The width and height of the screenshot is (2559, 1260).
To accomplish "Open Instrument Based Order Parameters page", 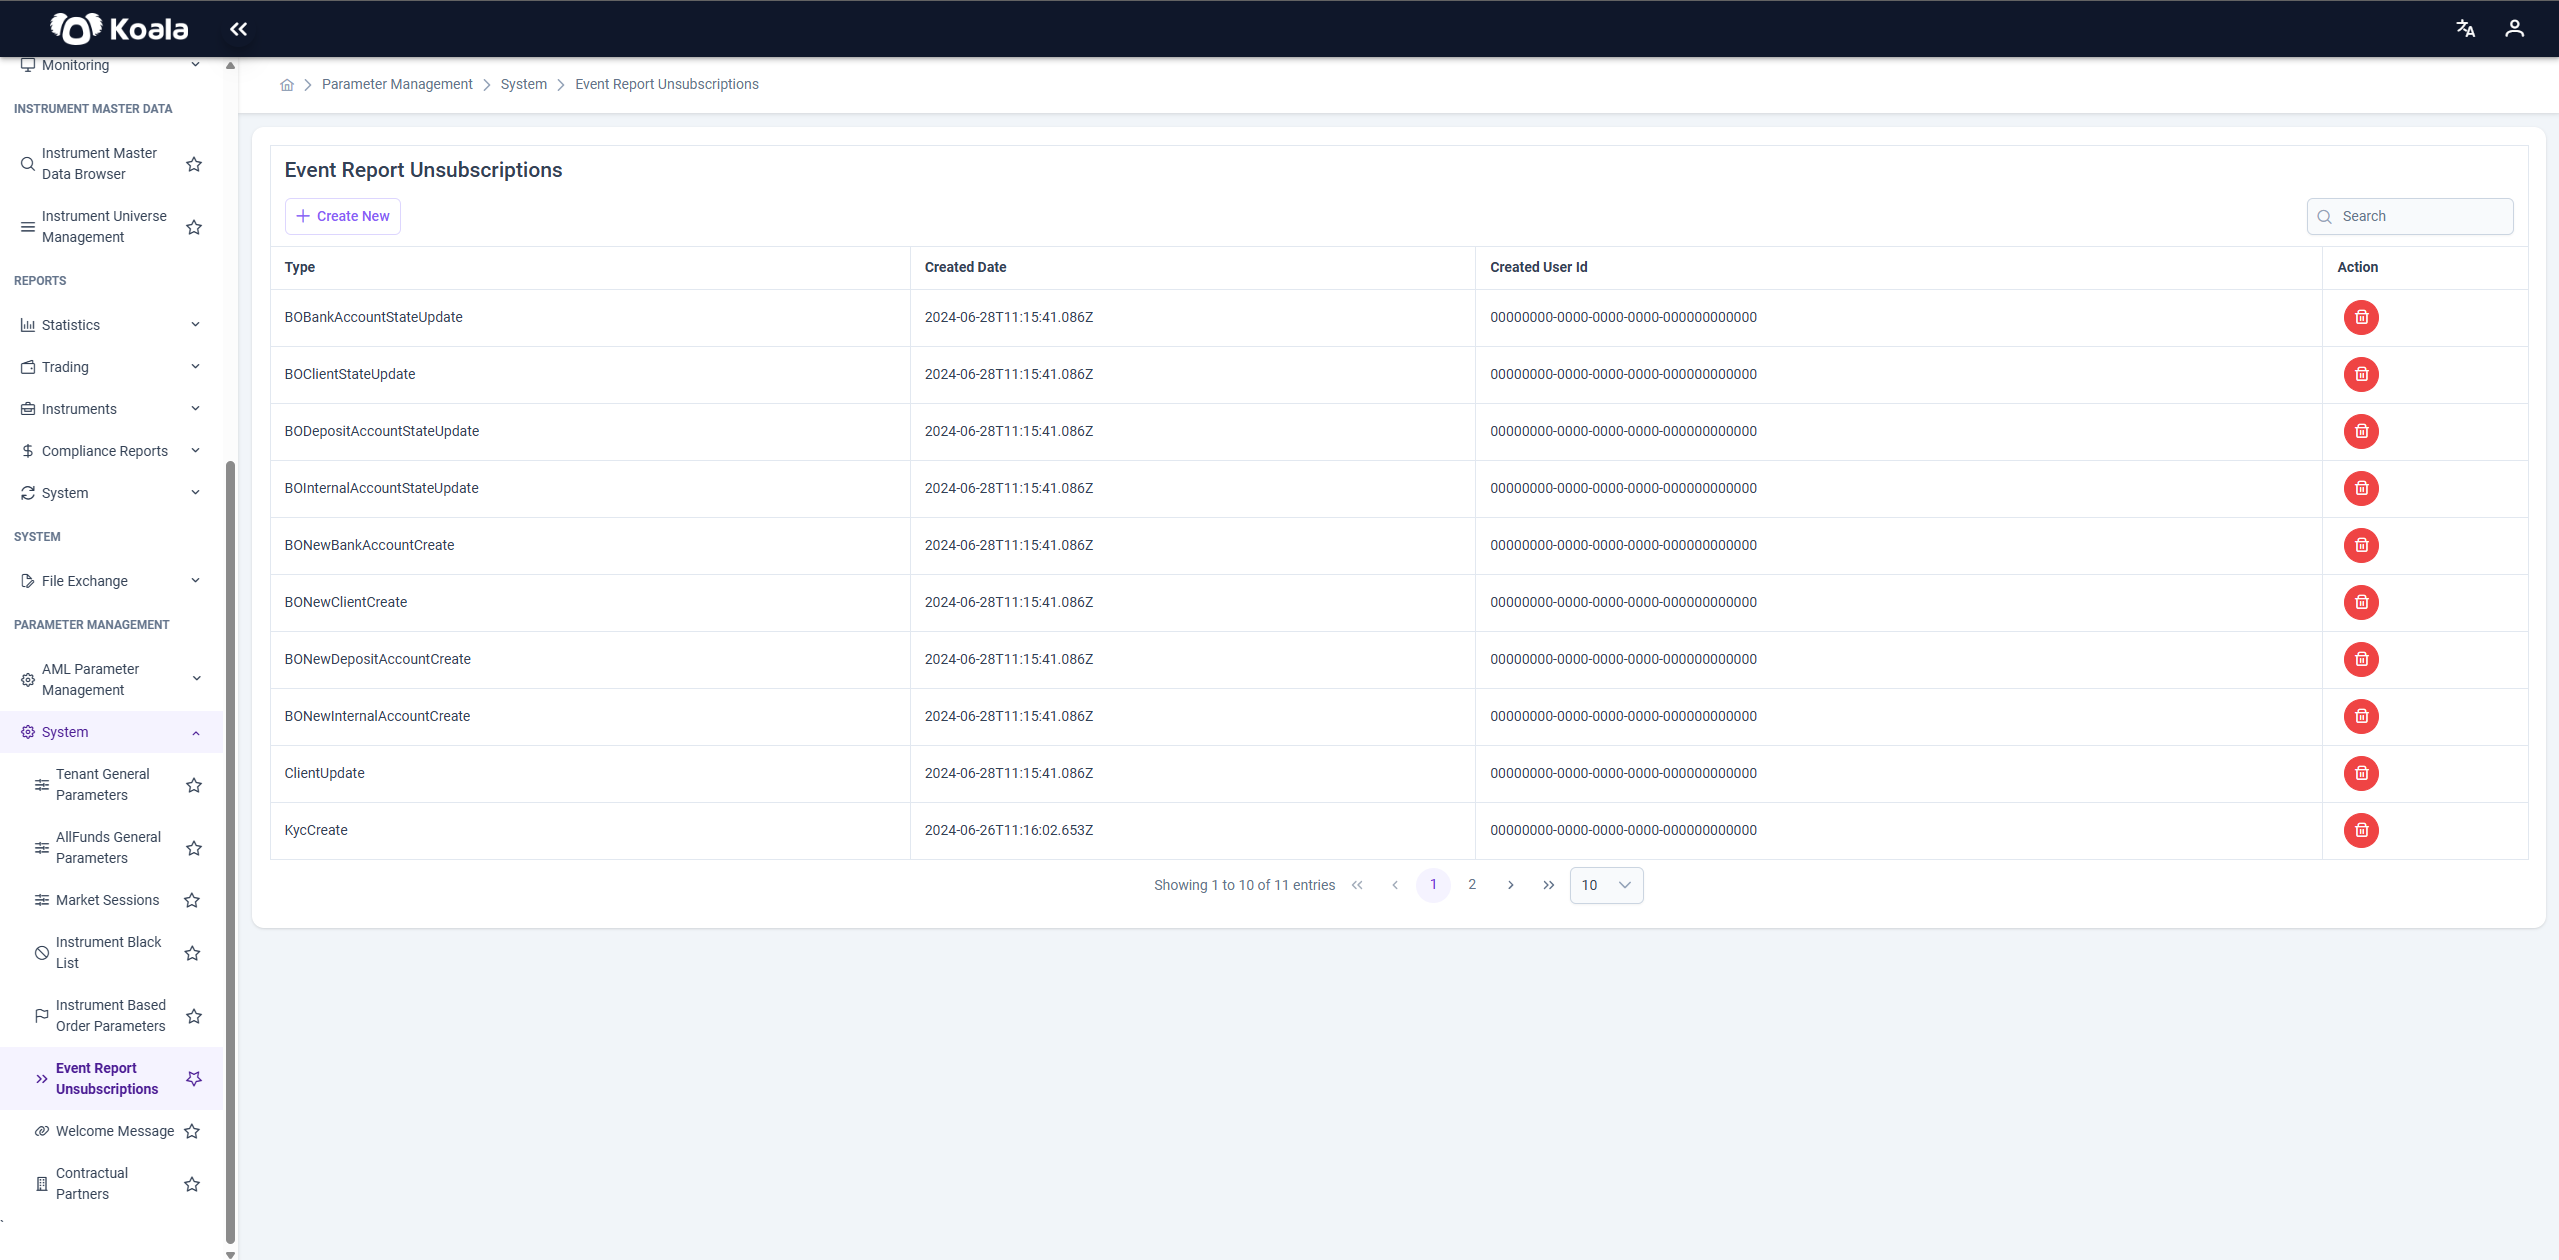I will (111, 1016).
